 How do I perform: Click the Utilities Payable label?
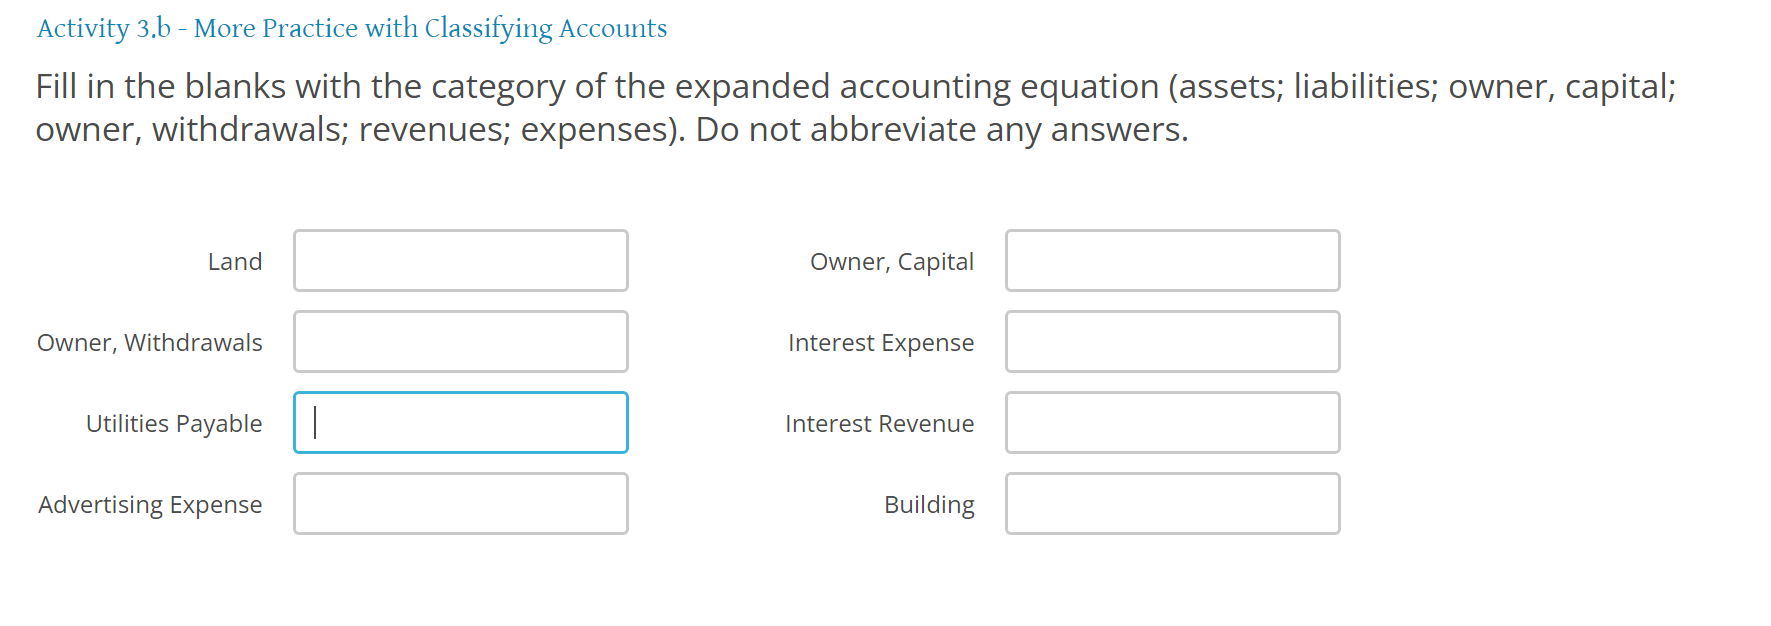(x=174, y=423)
